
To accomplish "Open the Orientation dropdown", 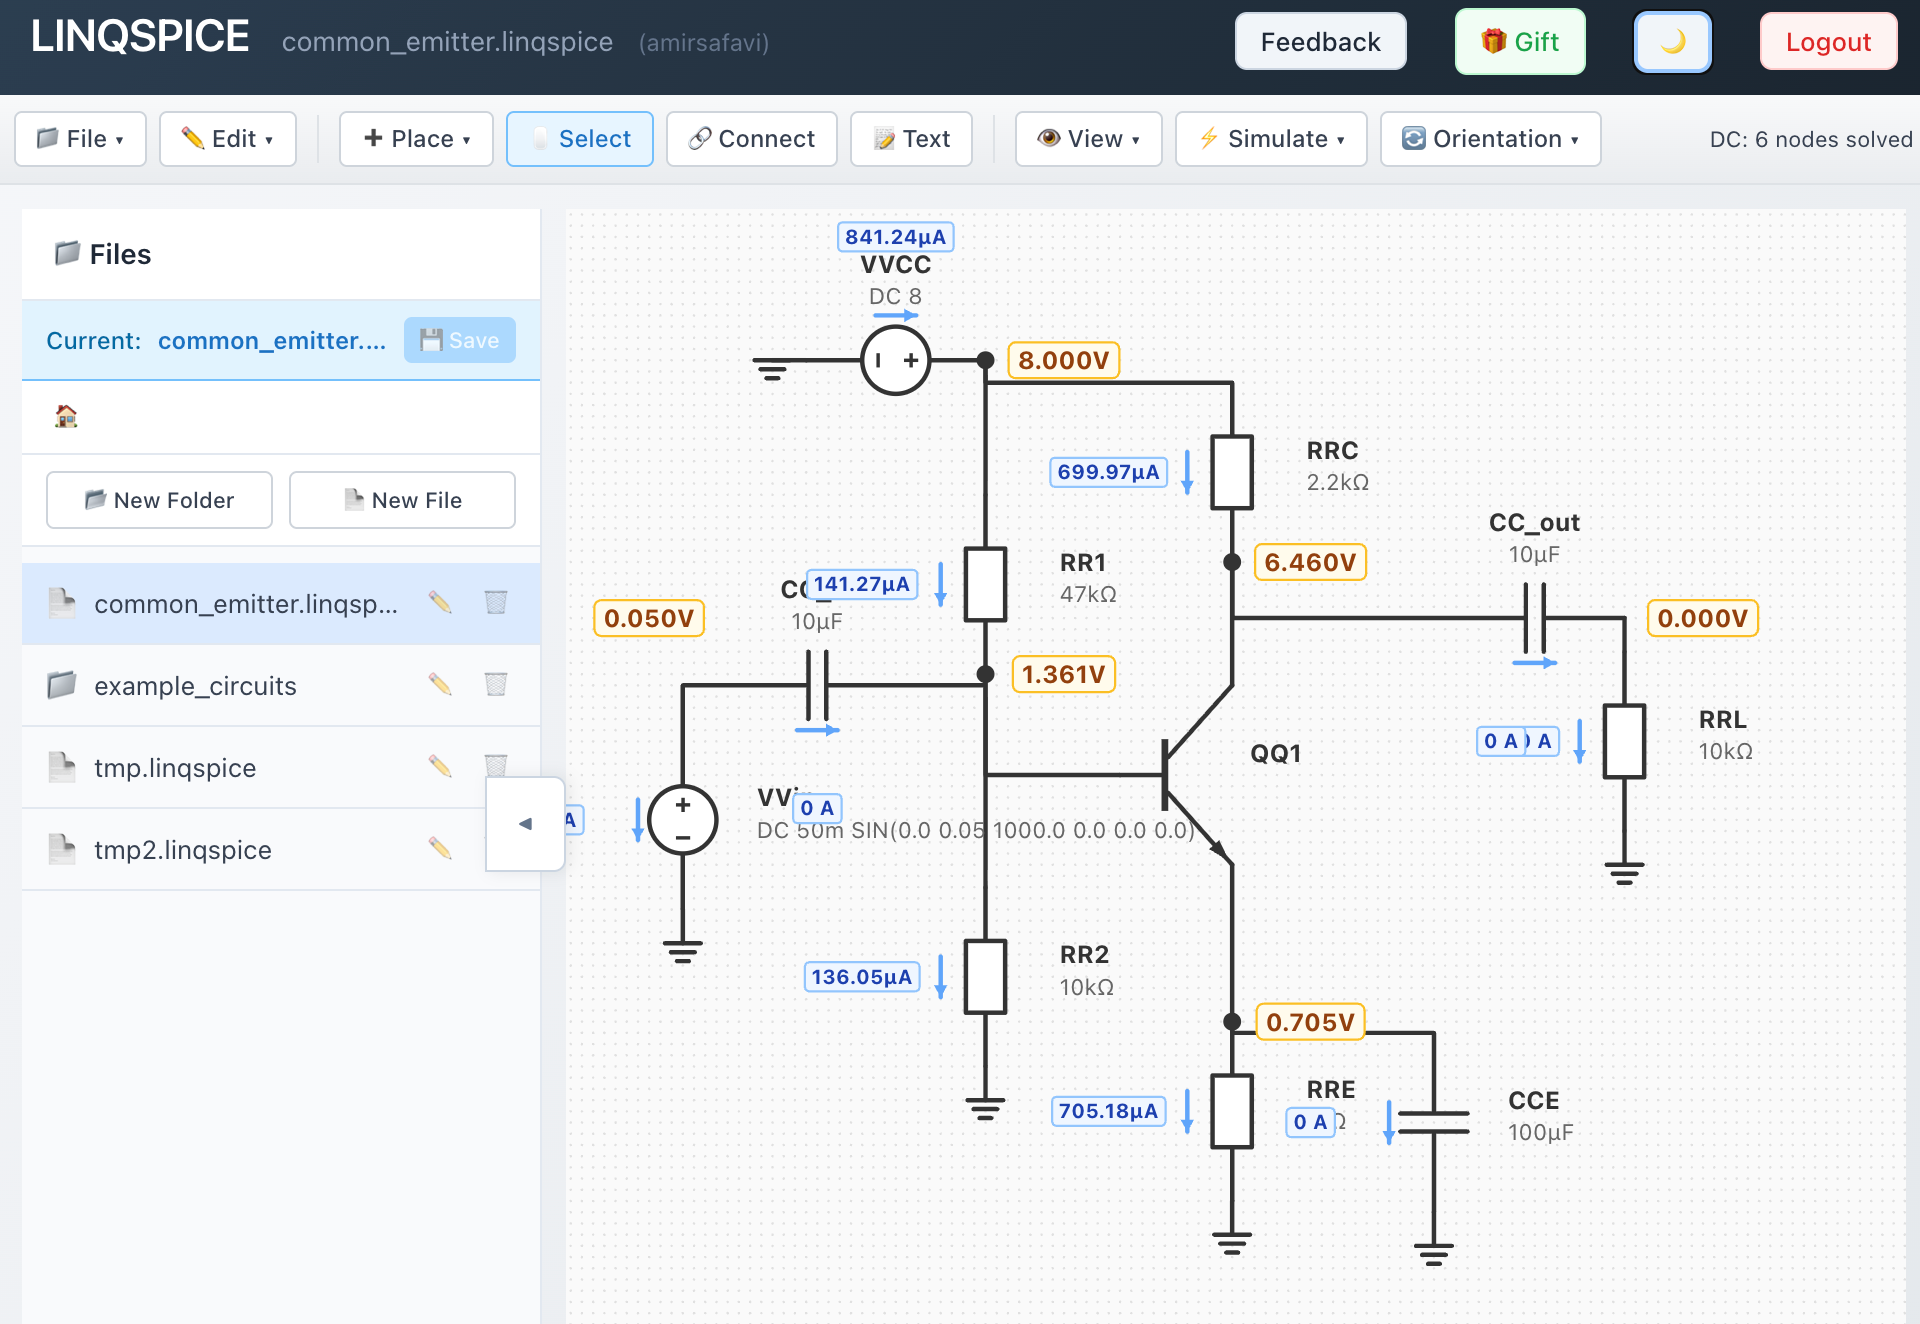I will click(x=1489, y=139).
